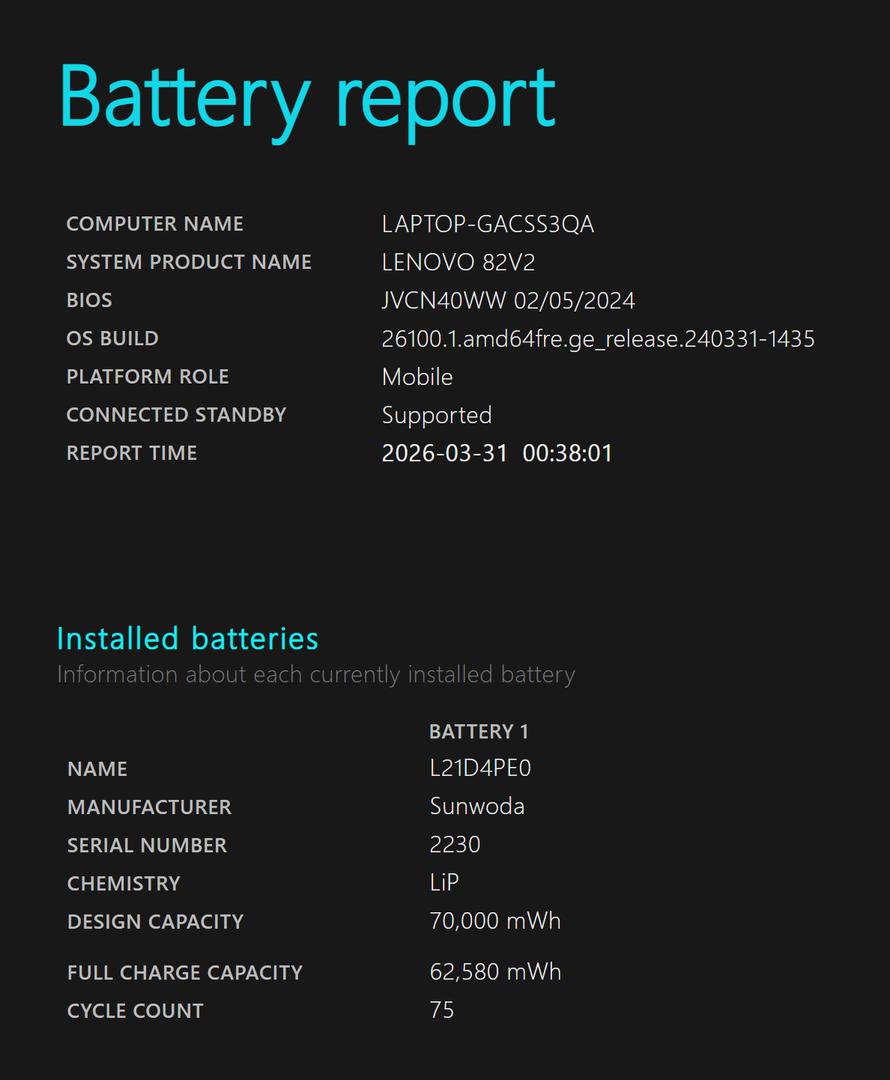Click the serial number value 2230
The image size is (890, 1080).
454,845
